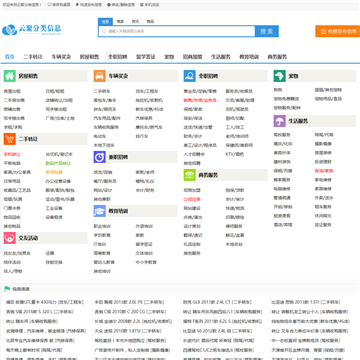Image resolution: width=360 pixels, height=360 pixels.
Task: Open the red 公司注册 link
Action: point(192,199)
